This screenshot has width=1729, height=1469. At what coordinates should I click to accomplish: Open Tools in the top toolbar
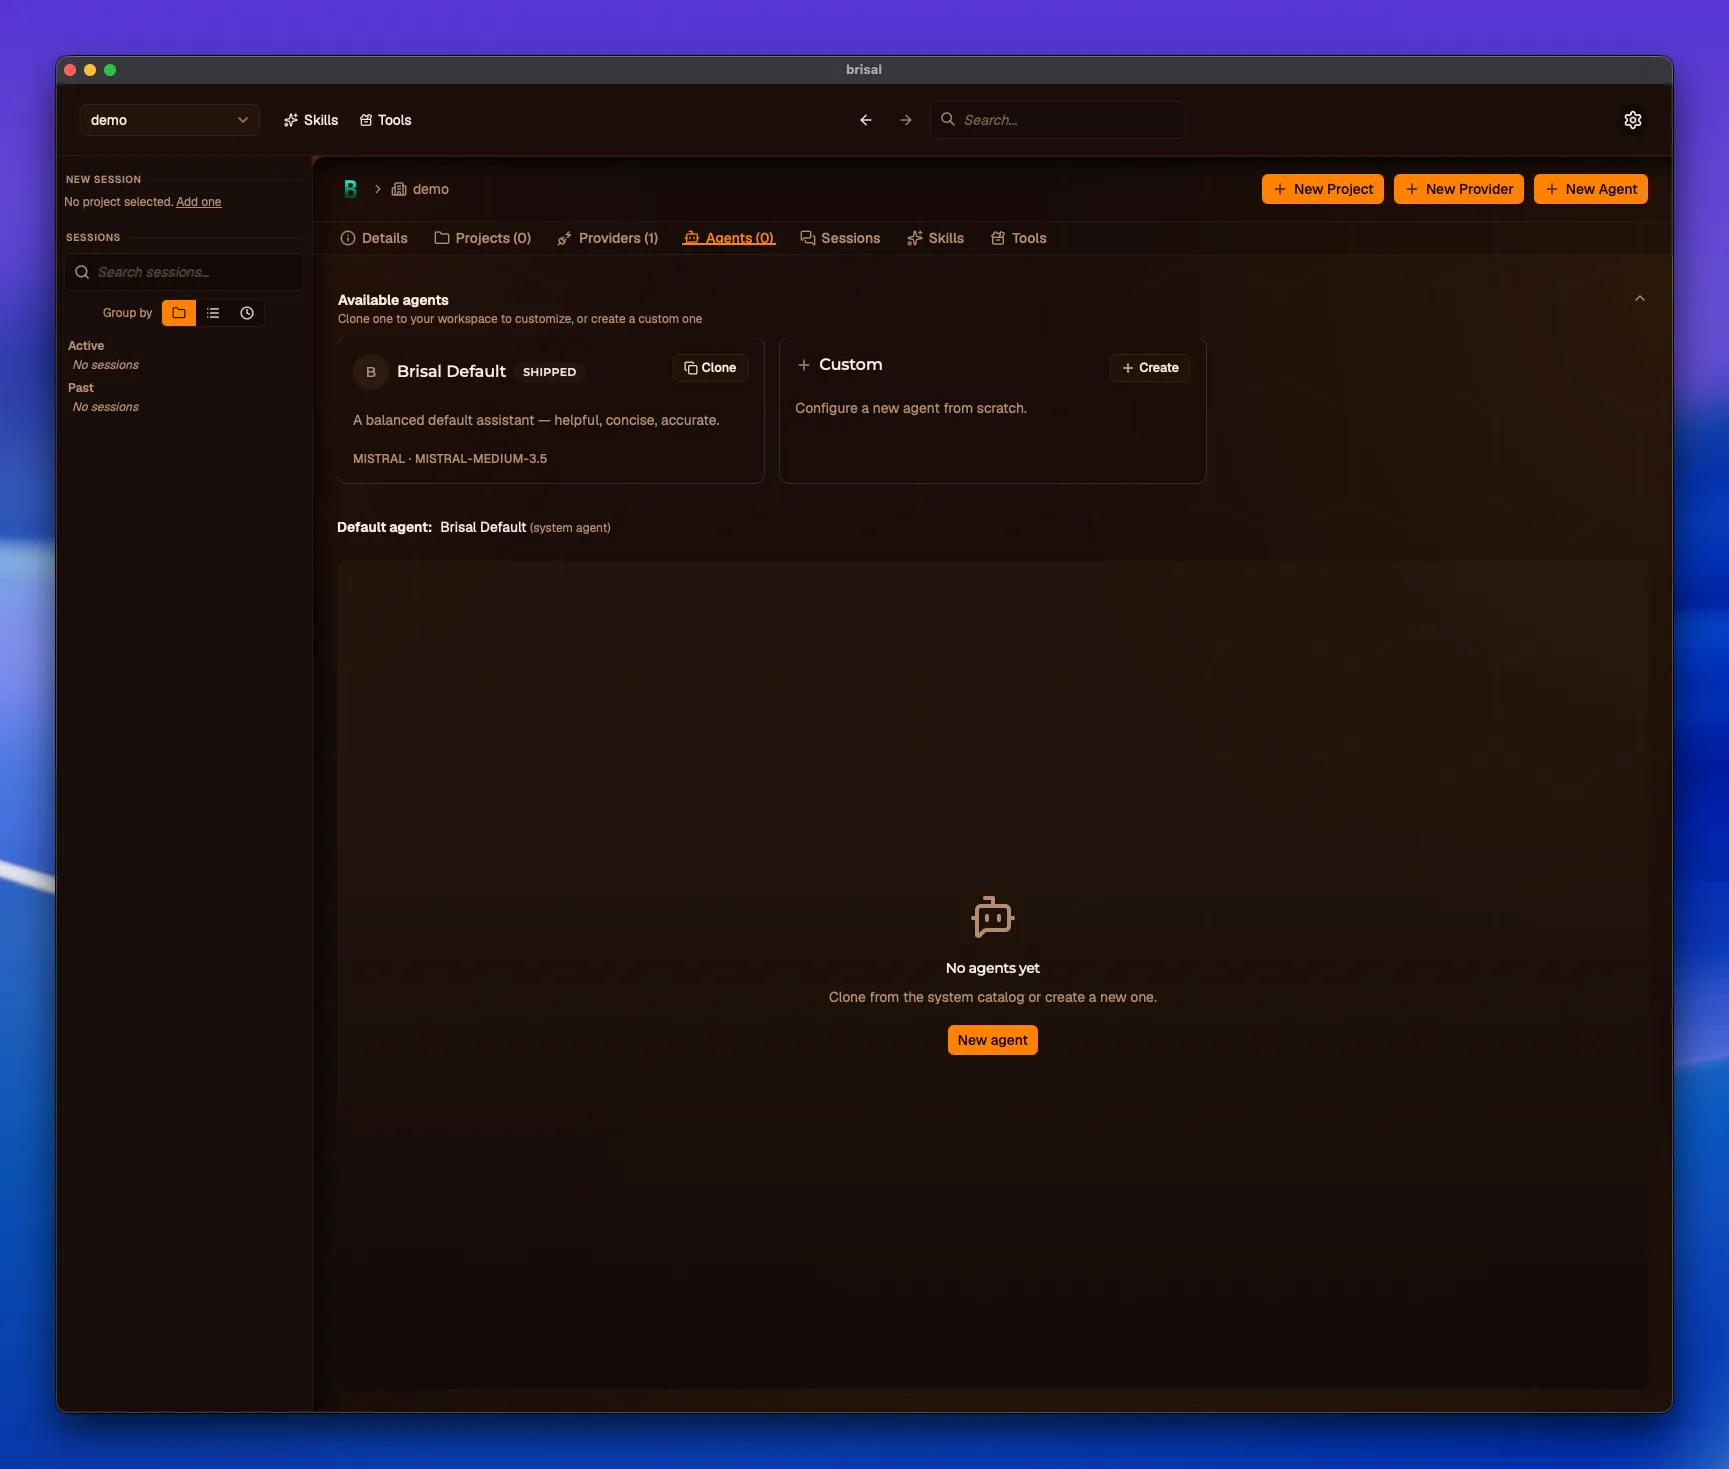click(x=386, y=120)
